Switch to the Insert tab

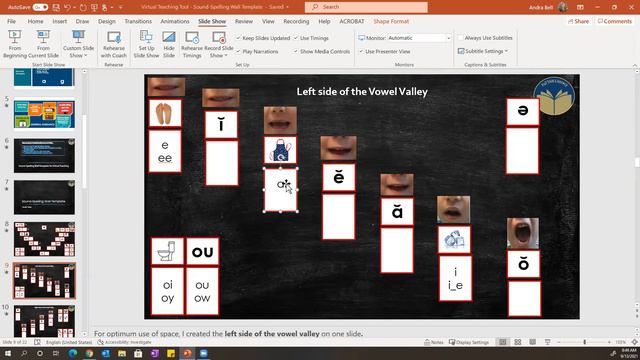(60, 21)
